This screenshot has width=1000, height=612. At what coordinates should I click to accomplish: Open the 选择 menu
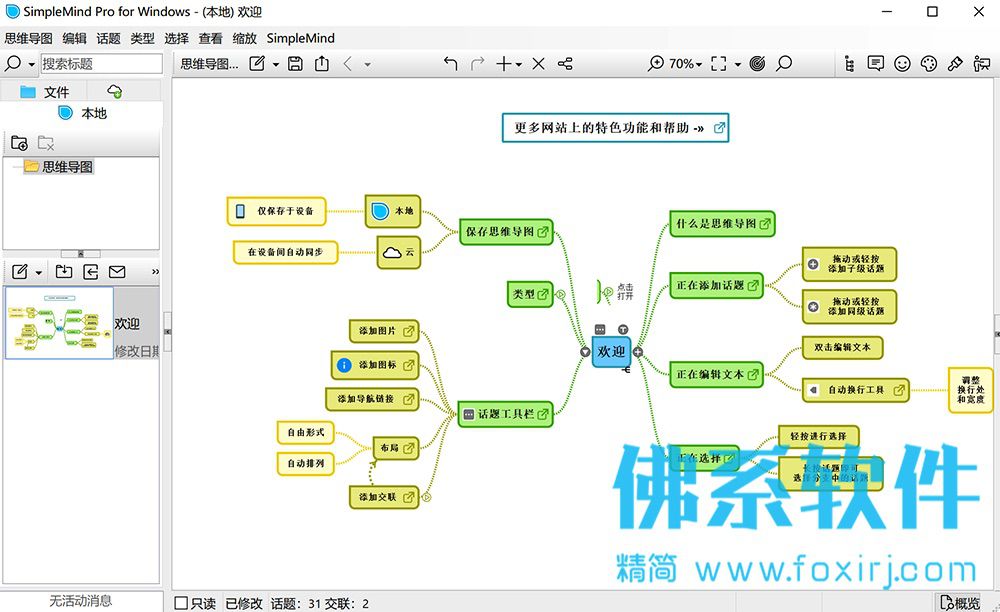(x=177, y=38)
